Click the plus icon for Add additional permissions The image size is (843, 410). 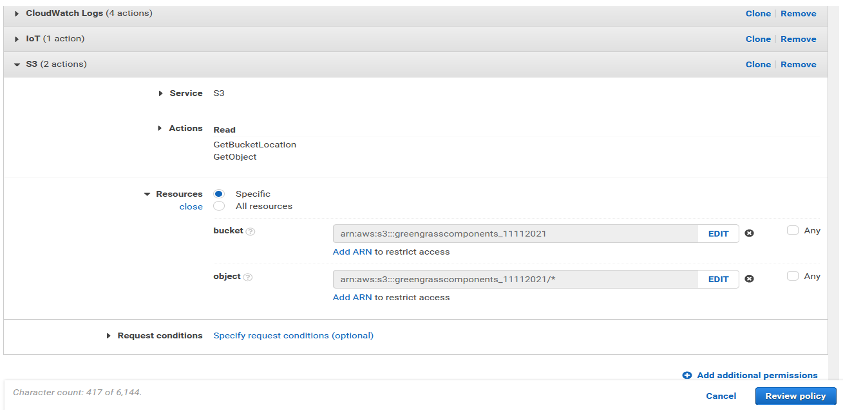pos(687,375)
